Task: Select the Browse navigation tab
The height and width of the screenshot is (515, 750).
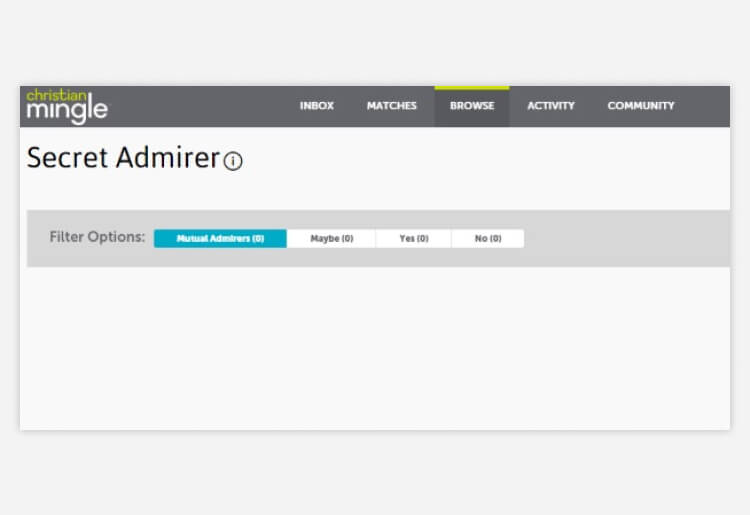Action: click(x=471, y=106)
